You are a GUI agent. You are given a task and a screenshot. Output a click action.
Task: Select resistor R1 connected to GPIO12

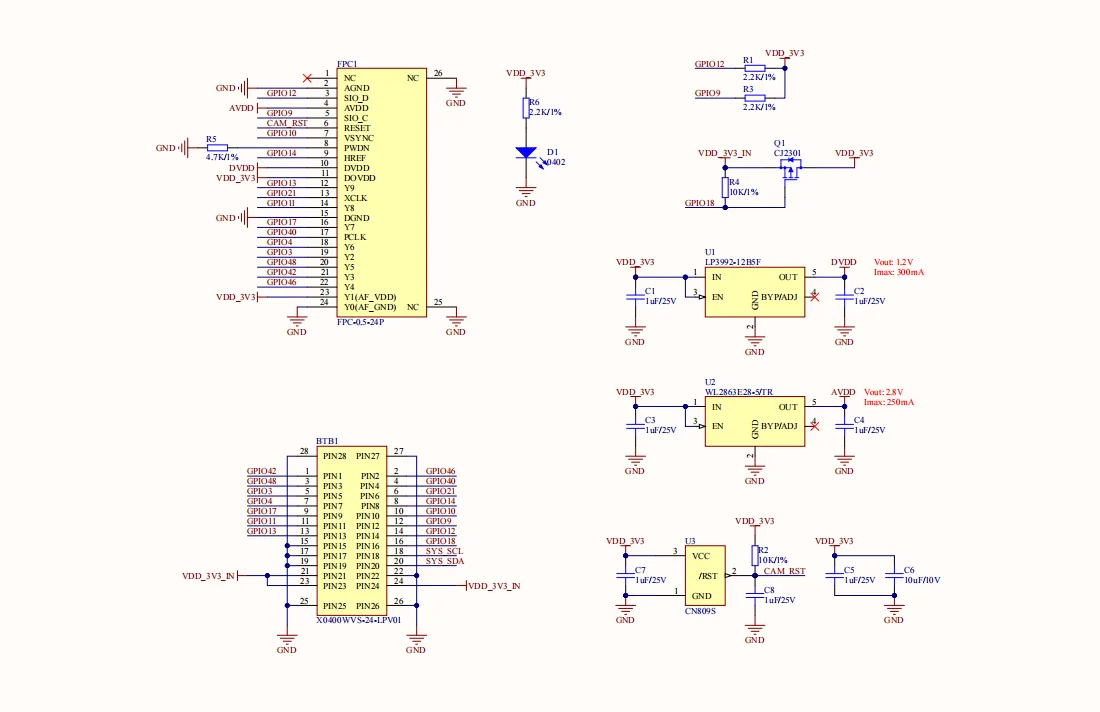[755, 68]
